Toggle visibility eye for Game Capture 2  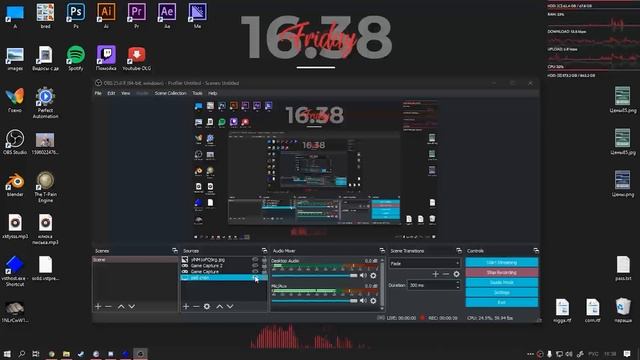point(255,266)
